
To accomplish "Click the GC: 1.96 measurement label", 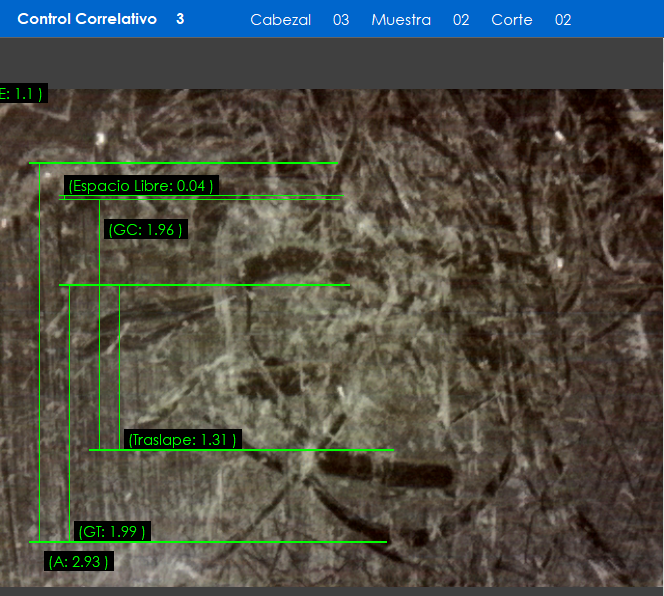I will click(x=146, y=230).
